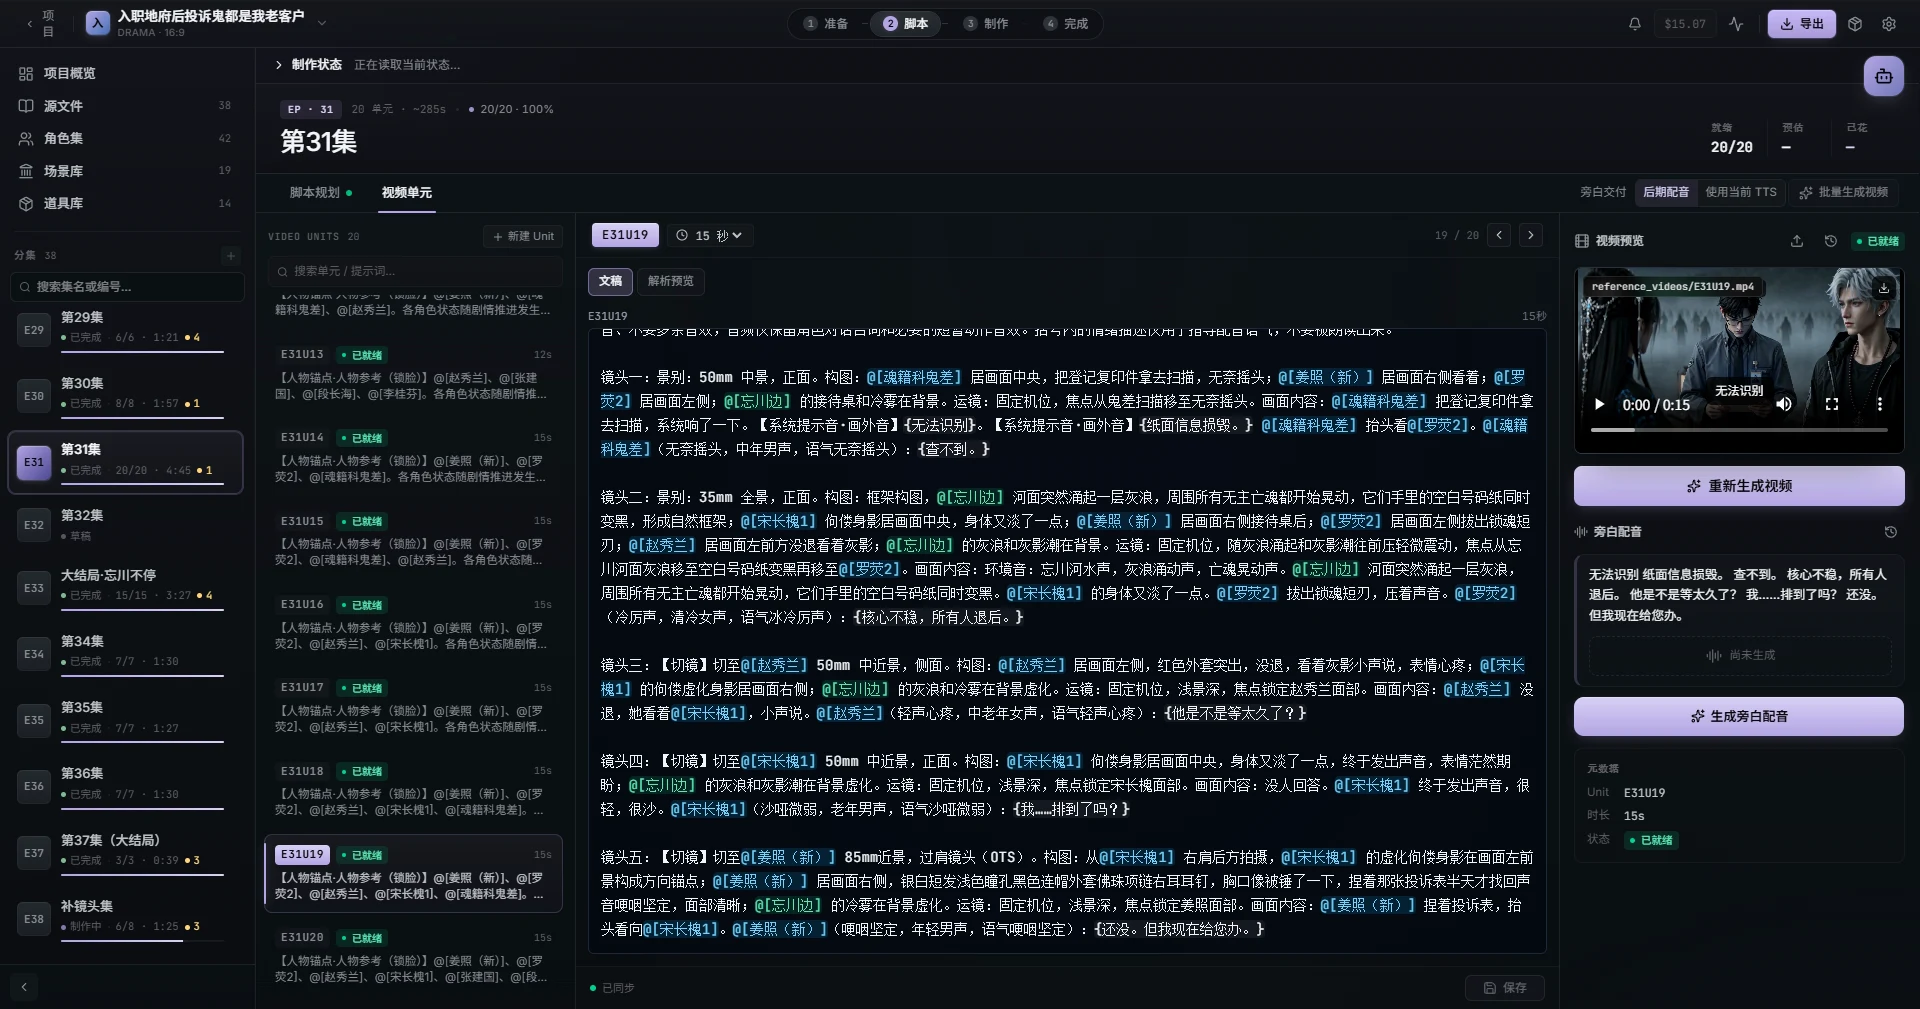Create a new unit with 新建 Unit
This screenshot has height=1009, width=1920.
(523, 236)
